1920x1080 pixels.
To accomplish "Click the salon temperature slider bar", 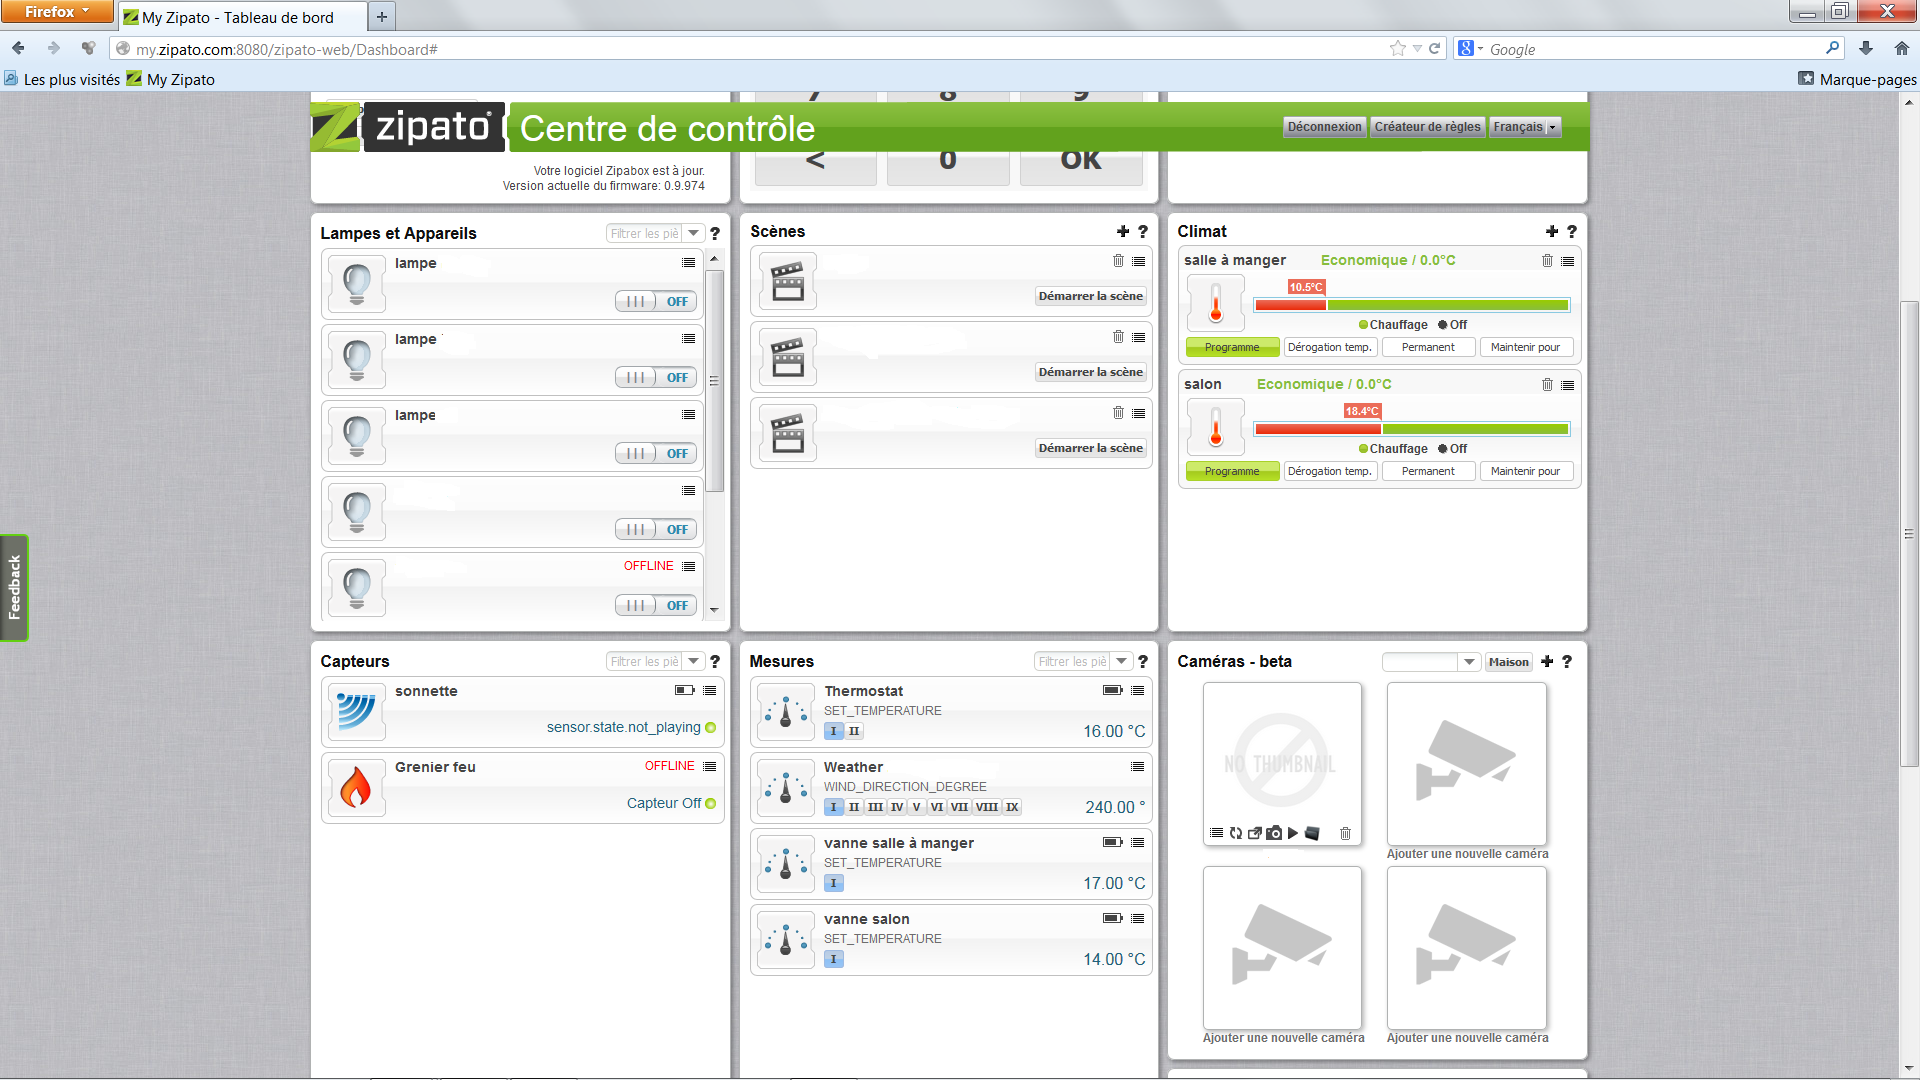I will point(1411,429).
